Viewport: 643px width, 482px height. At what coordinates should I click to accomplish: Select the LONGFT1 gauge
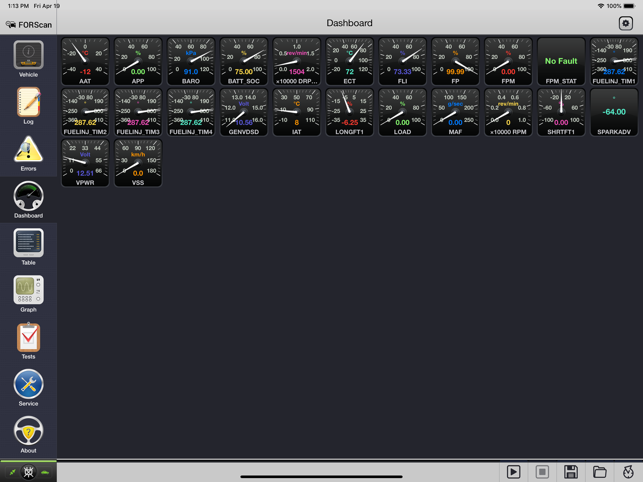coord(350,112)
